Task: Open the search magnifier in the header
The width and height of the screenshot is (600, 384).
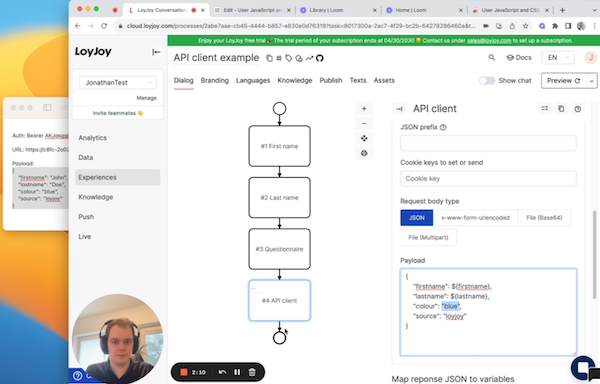Action: (x=492, y=57)
